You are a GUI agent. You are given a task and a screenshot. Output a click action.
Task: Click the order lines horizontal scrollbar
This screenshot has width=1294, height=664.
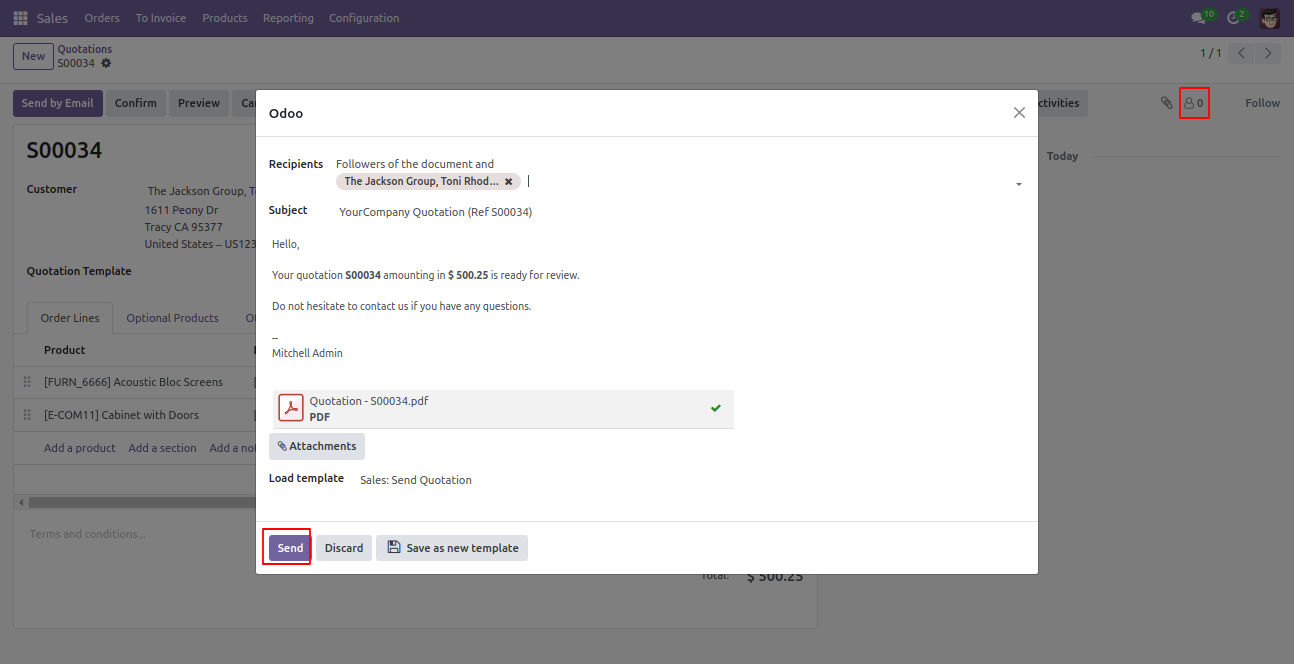pos(140,502)
